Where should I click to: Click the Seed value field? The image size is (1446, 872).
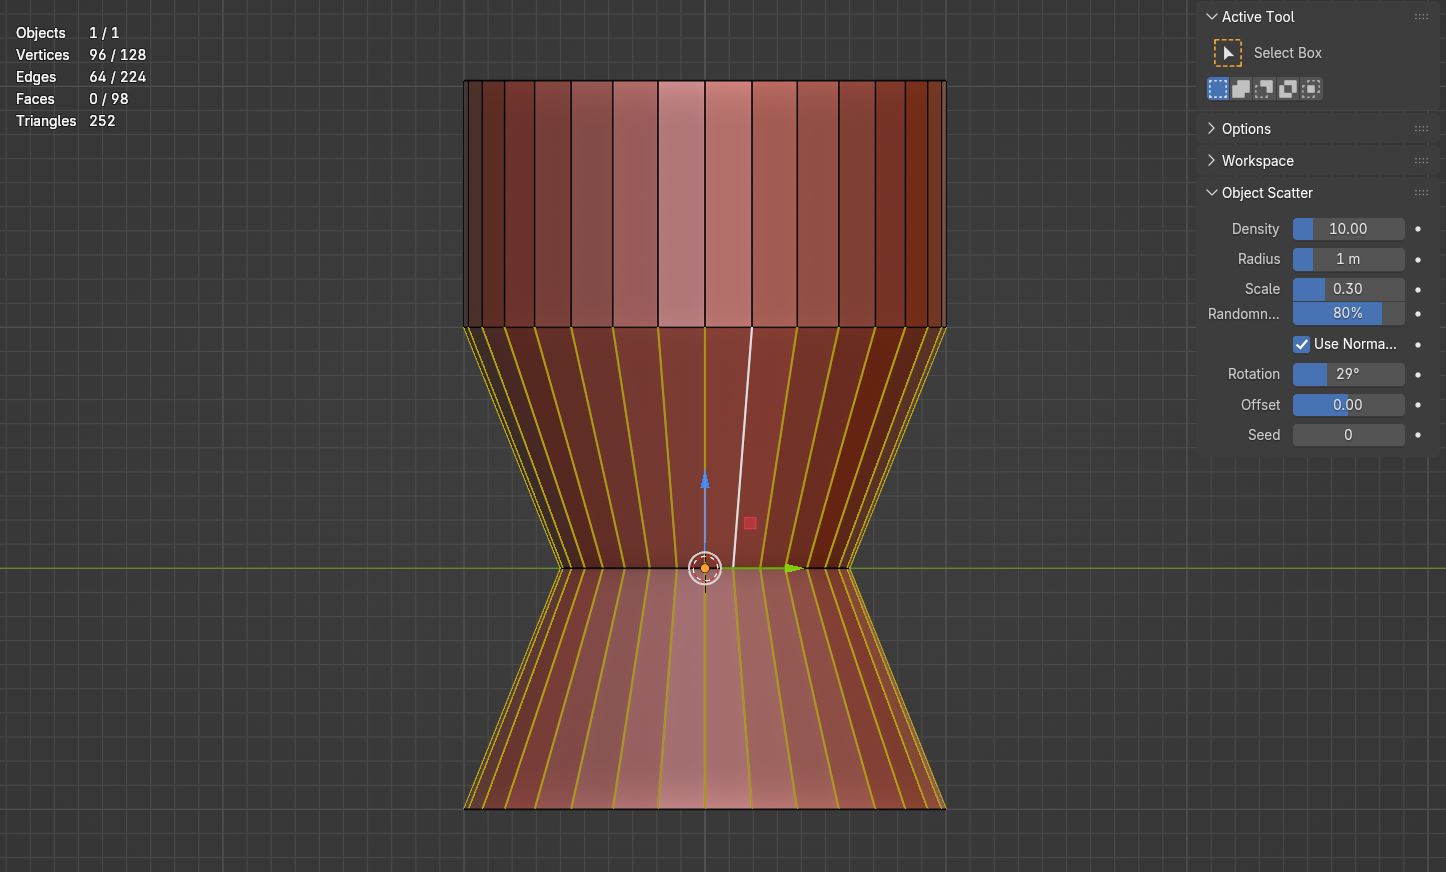click(x=1348, y=435)
